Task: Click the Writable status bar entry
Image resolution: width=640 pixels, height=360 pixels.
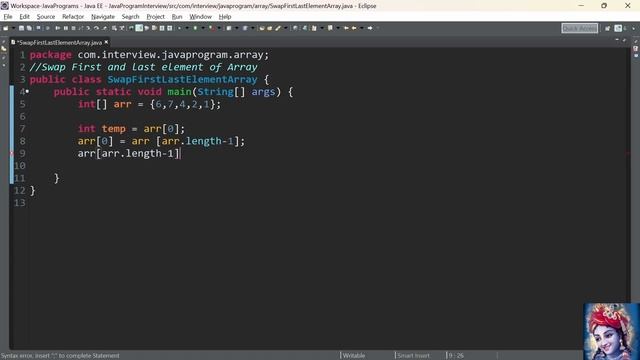Action: [x=353, y=356]
